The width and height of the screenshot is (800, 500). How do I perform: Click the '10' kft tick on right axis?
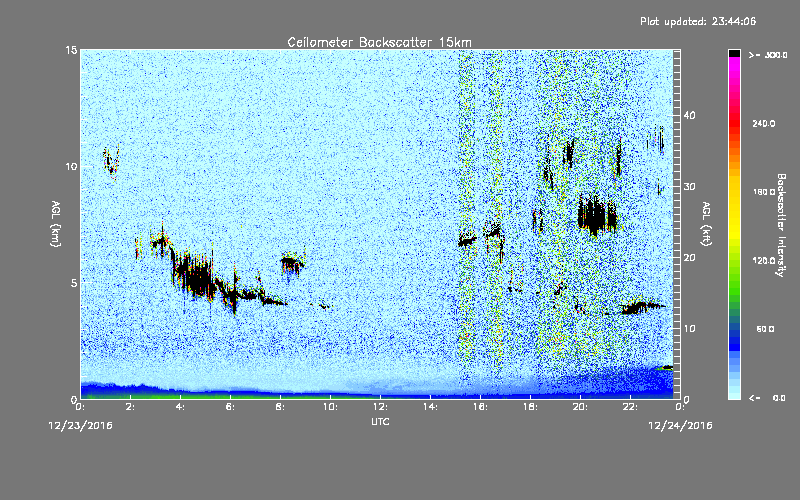tap(689, 329)
